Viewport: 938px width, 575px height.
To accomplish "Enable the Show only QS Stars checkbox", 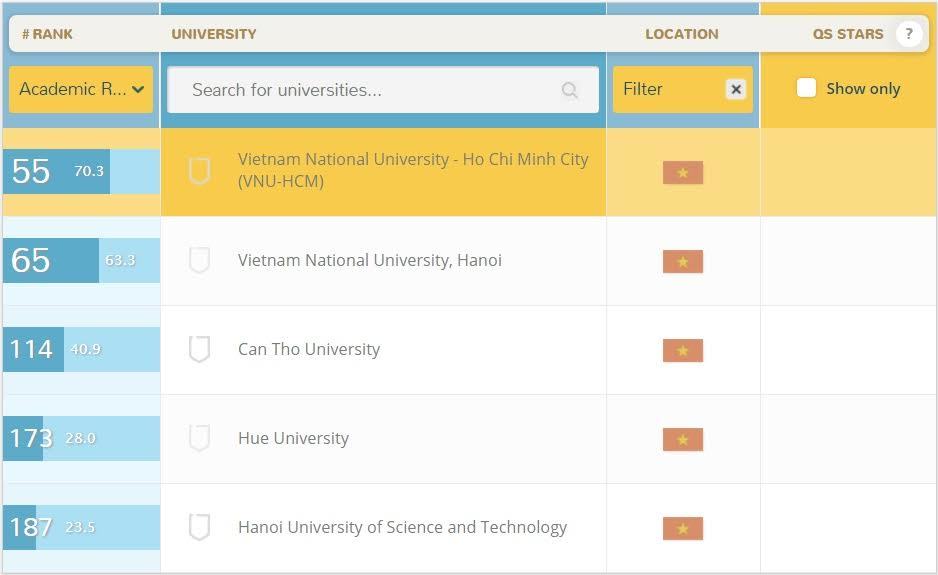I will coord(806,88).
